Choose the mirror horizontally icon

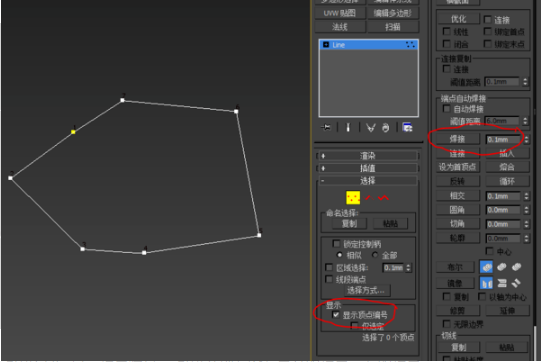click(486, 284)
